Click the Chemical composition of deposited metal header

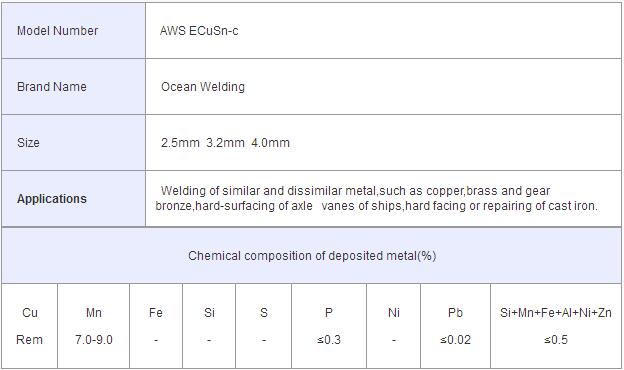[x=312, y=255]
